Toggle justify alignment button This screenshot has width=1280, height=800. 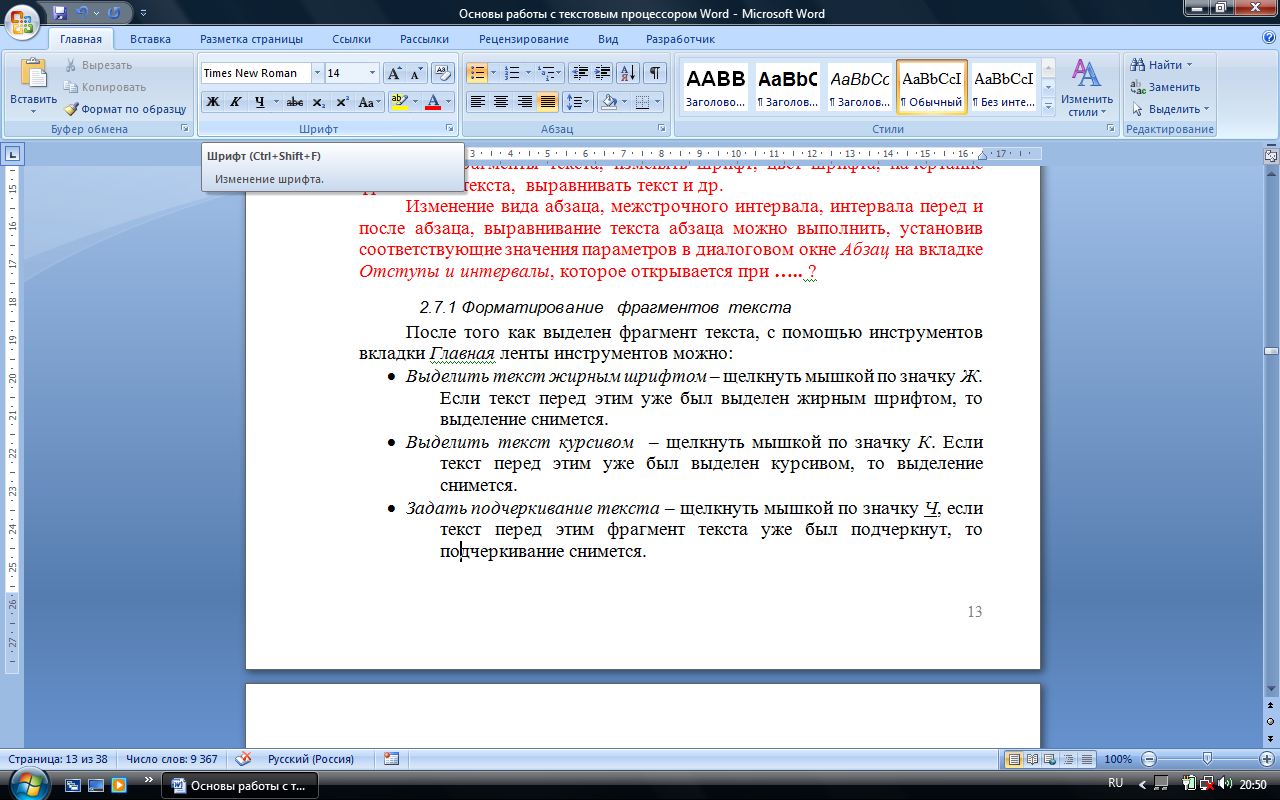click(x=548, y=102)
